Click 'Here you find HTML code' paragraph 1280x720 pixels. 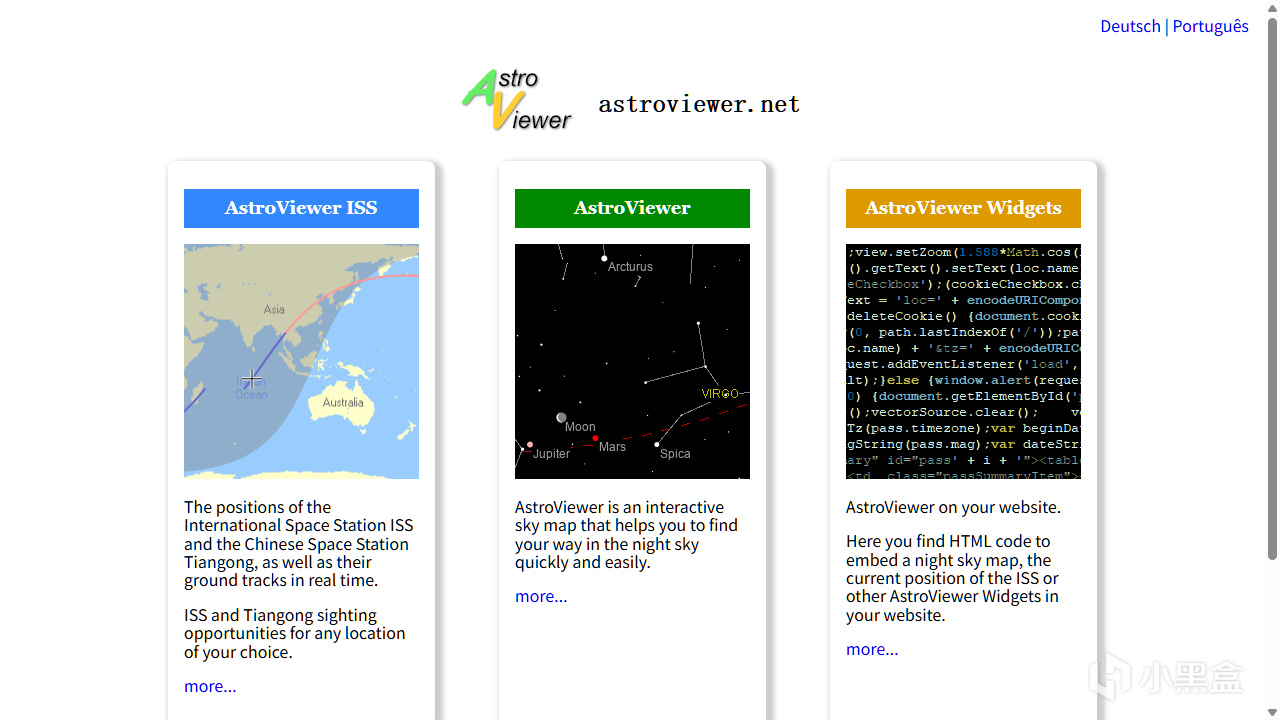click(952, 578)
